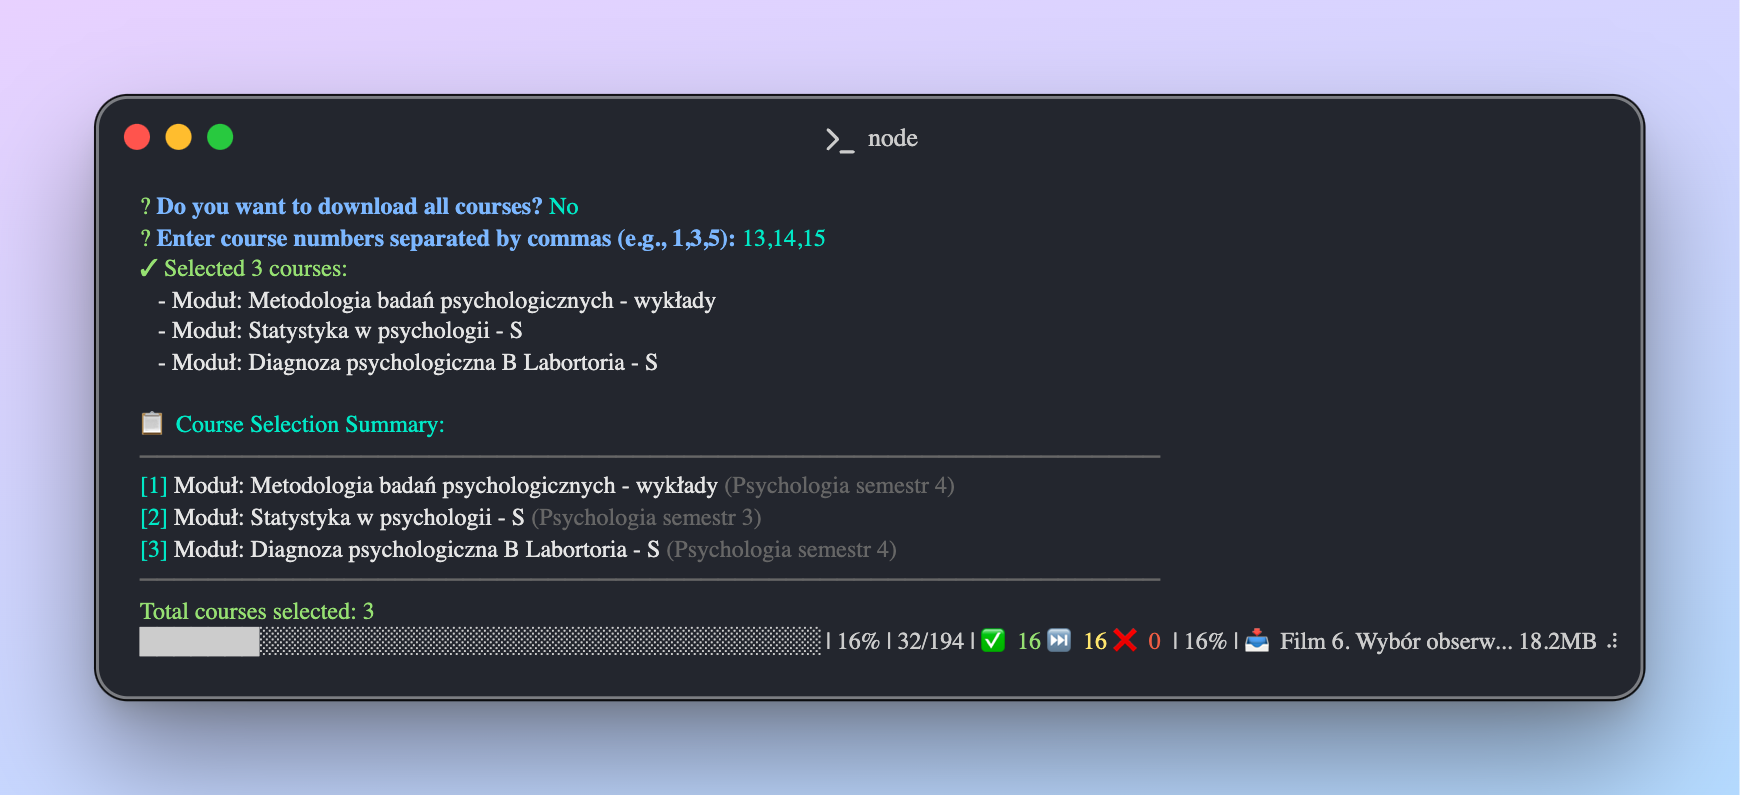Viewport: 1740px width, 795px height.
Task: Click the 'node' window title text
Action: [893, 138]
